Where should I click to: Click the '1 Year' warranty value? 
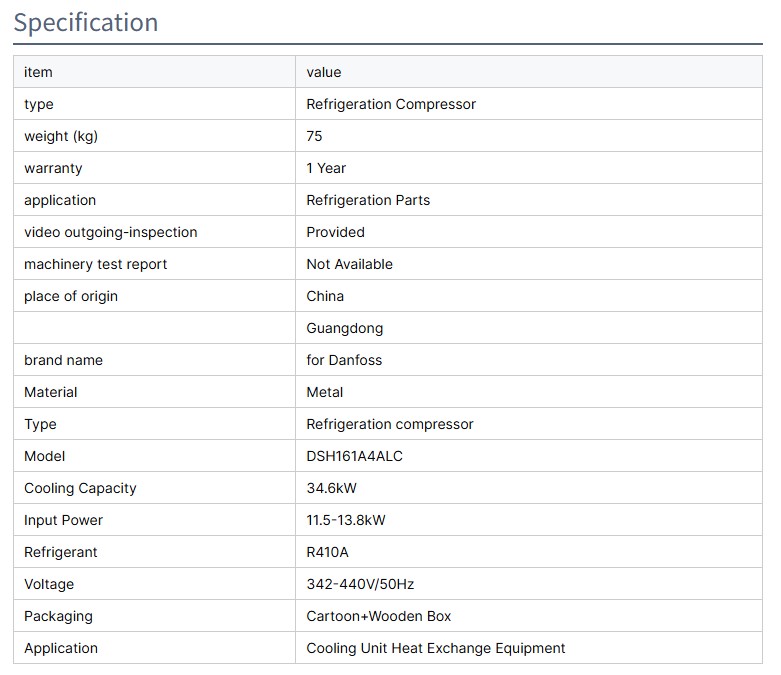click(x=326, y=168)
